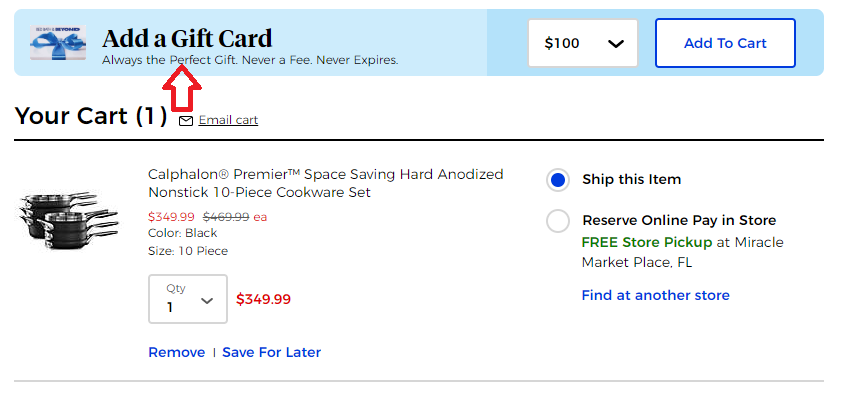Click the Add a Gift Card heading
The image size is (864, 407).
point(187,39)
